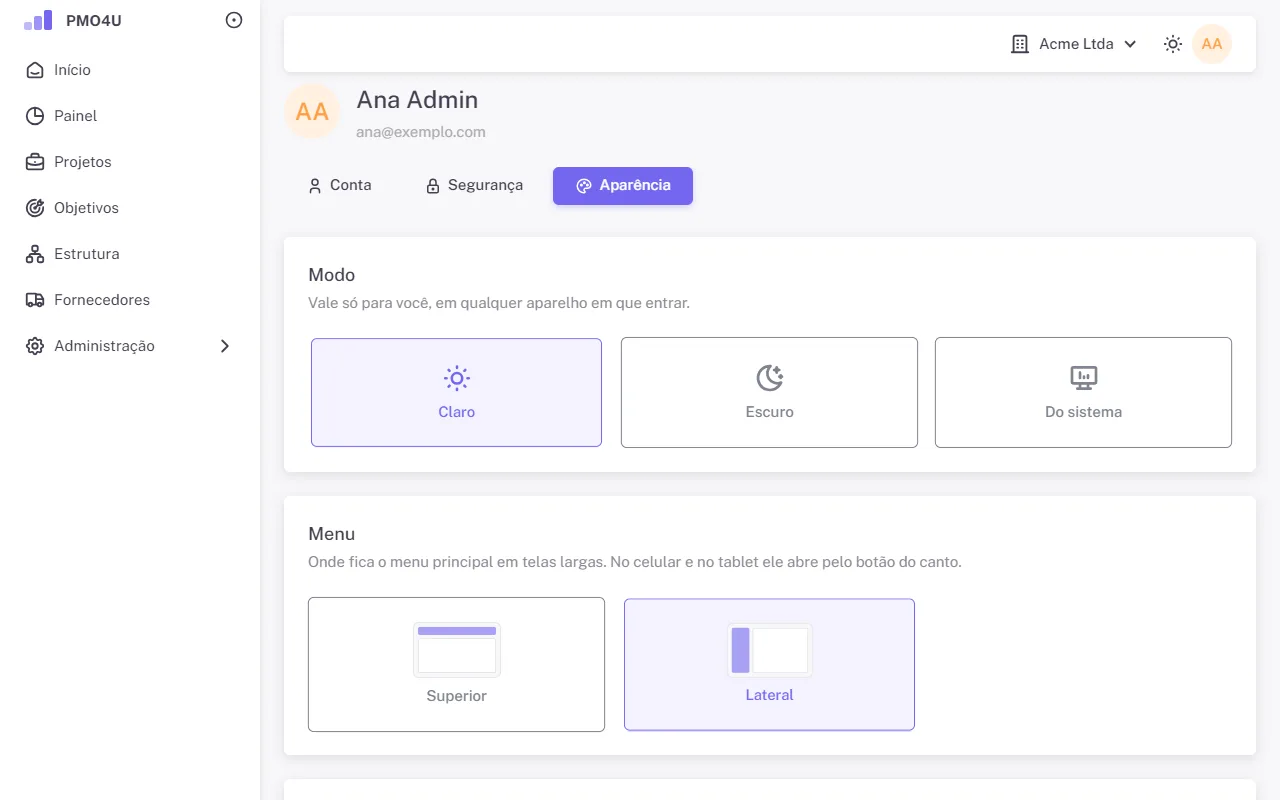Click the Objetivos target icon
The width and height of the screenshot is (1280, 800).
(35, 208)
